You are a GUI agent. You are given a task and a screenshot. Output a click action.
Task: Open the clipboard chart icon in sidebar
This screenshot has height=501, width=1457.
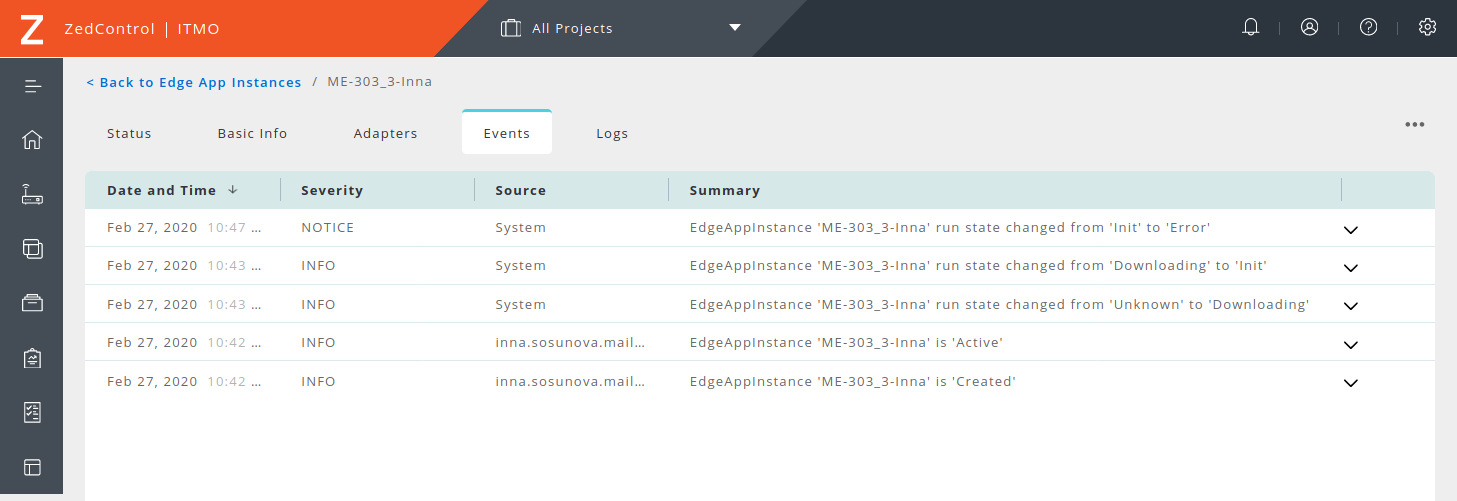pyautogui.click(x=32, y=358)
